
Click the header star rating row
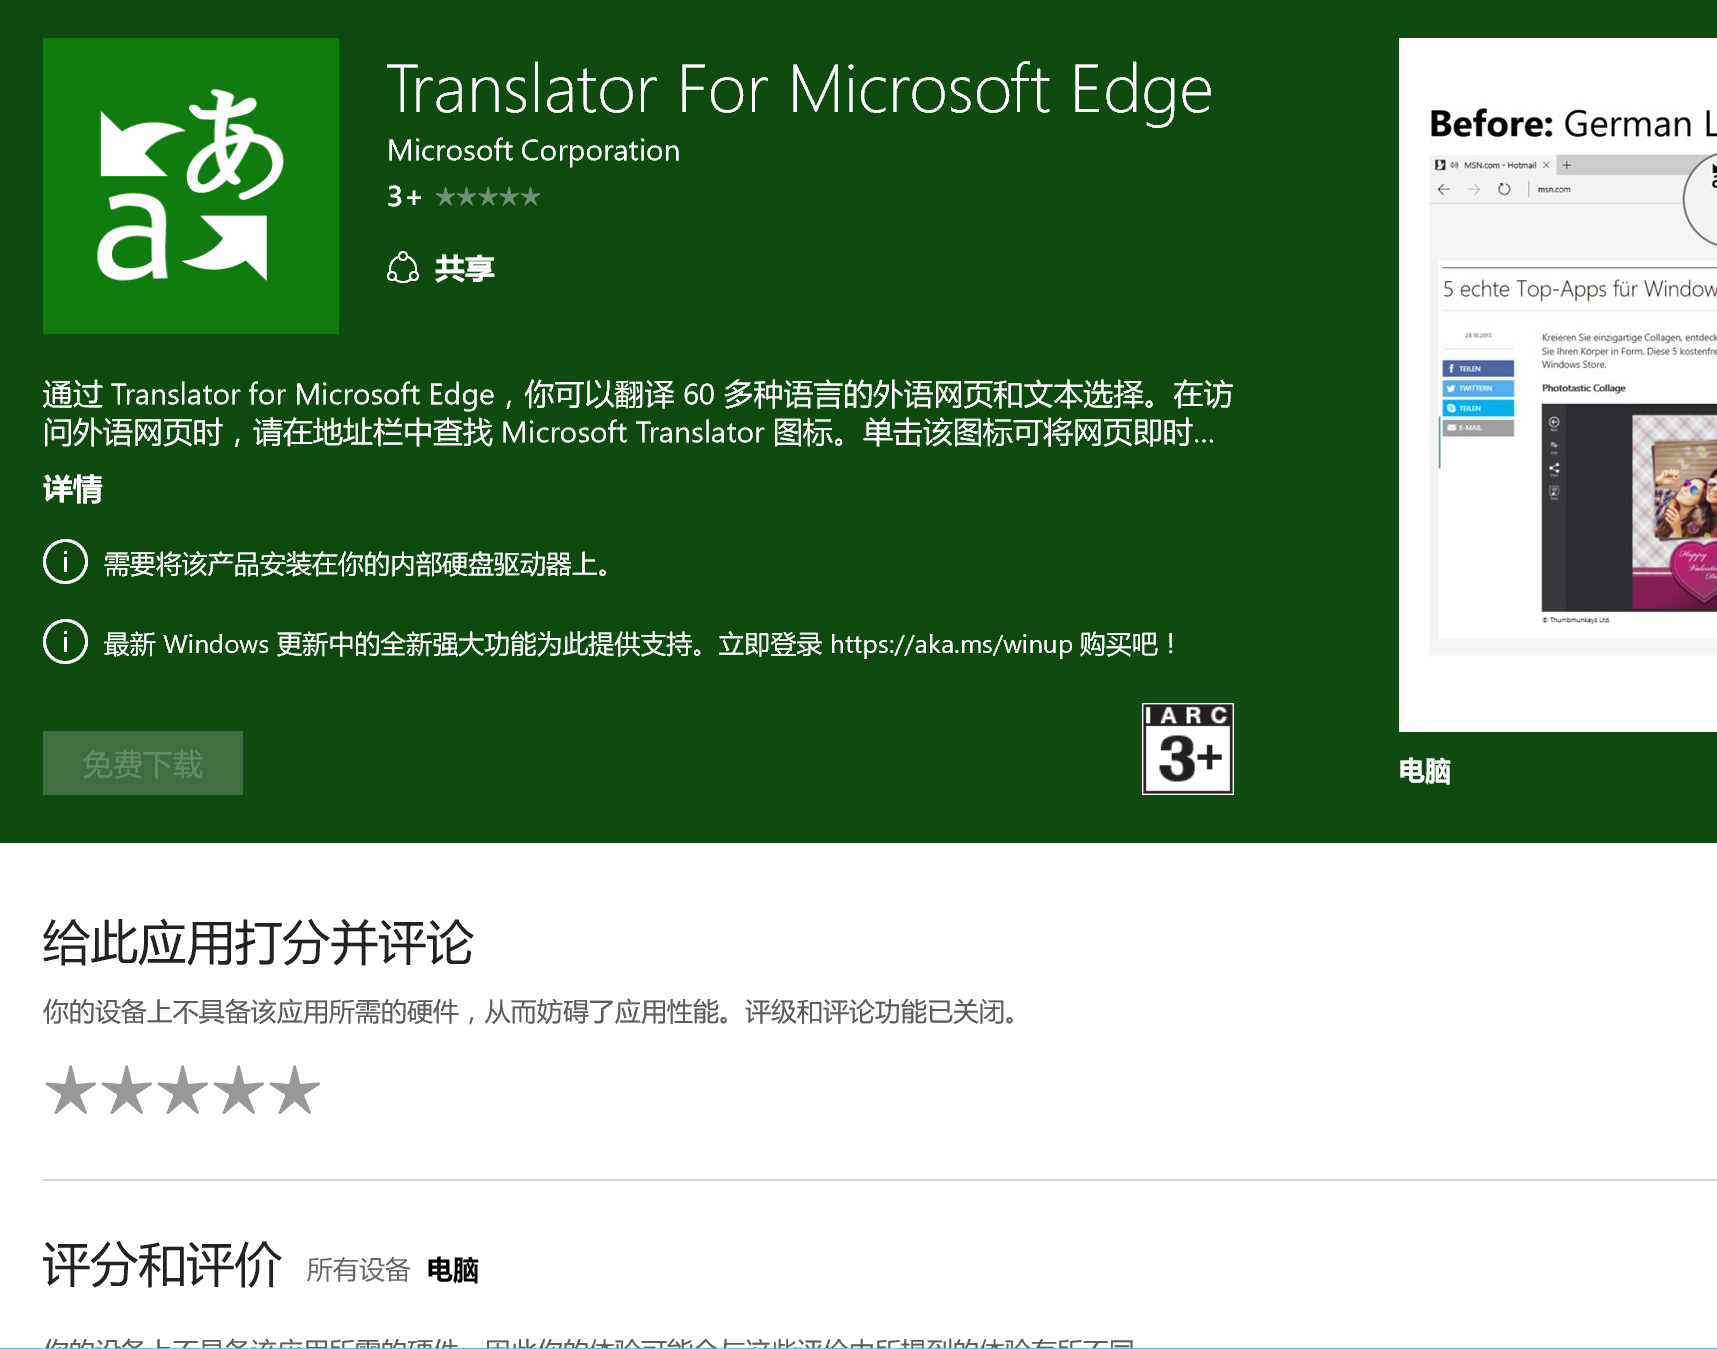tap(488, 197)
